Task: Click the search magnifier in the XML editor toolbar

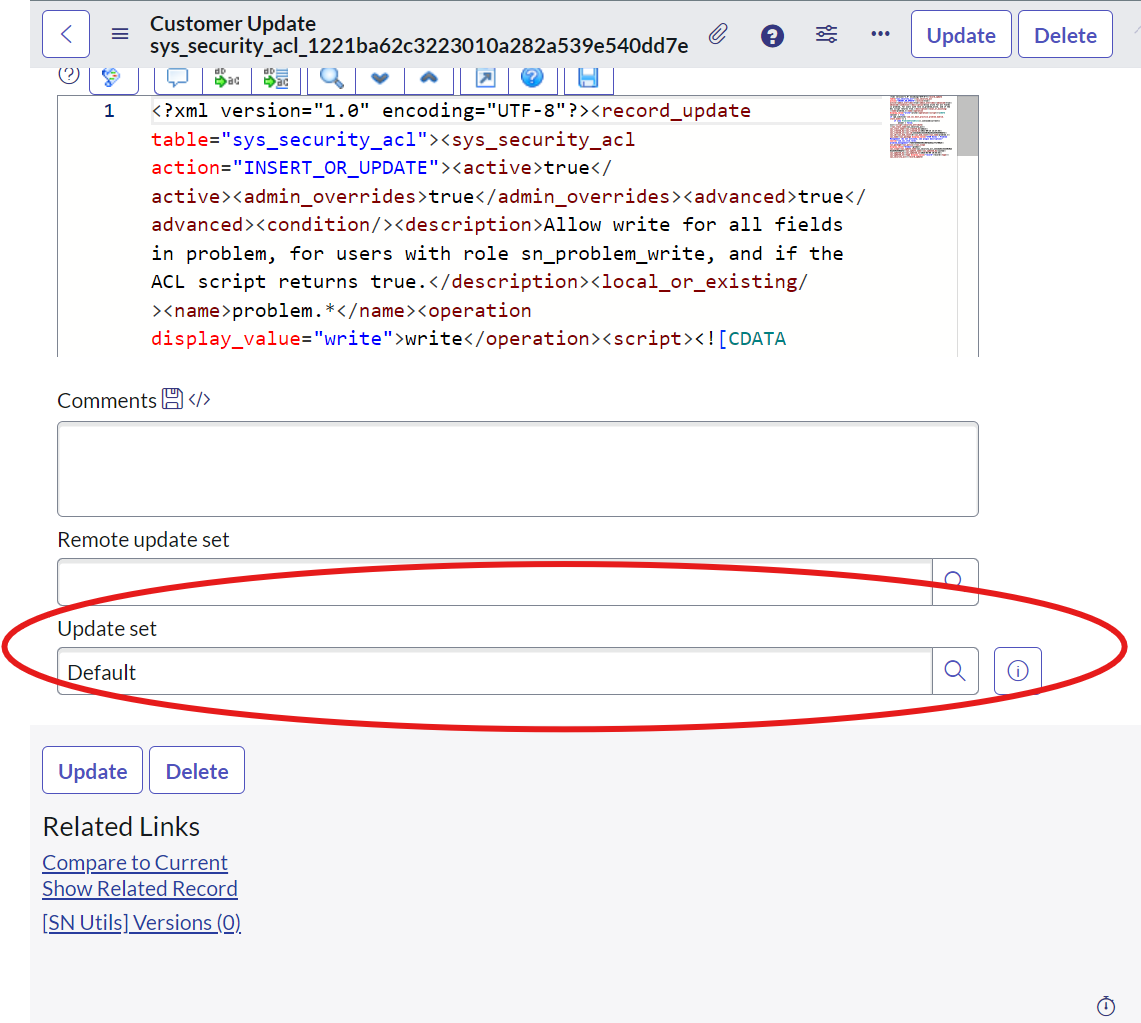Action: [330, 80]
